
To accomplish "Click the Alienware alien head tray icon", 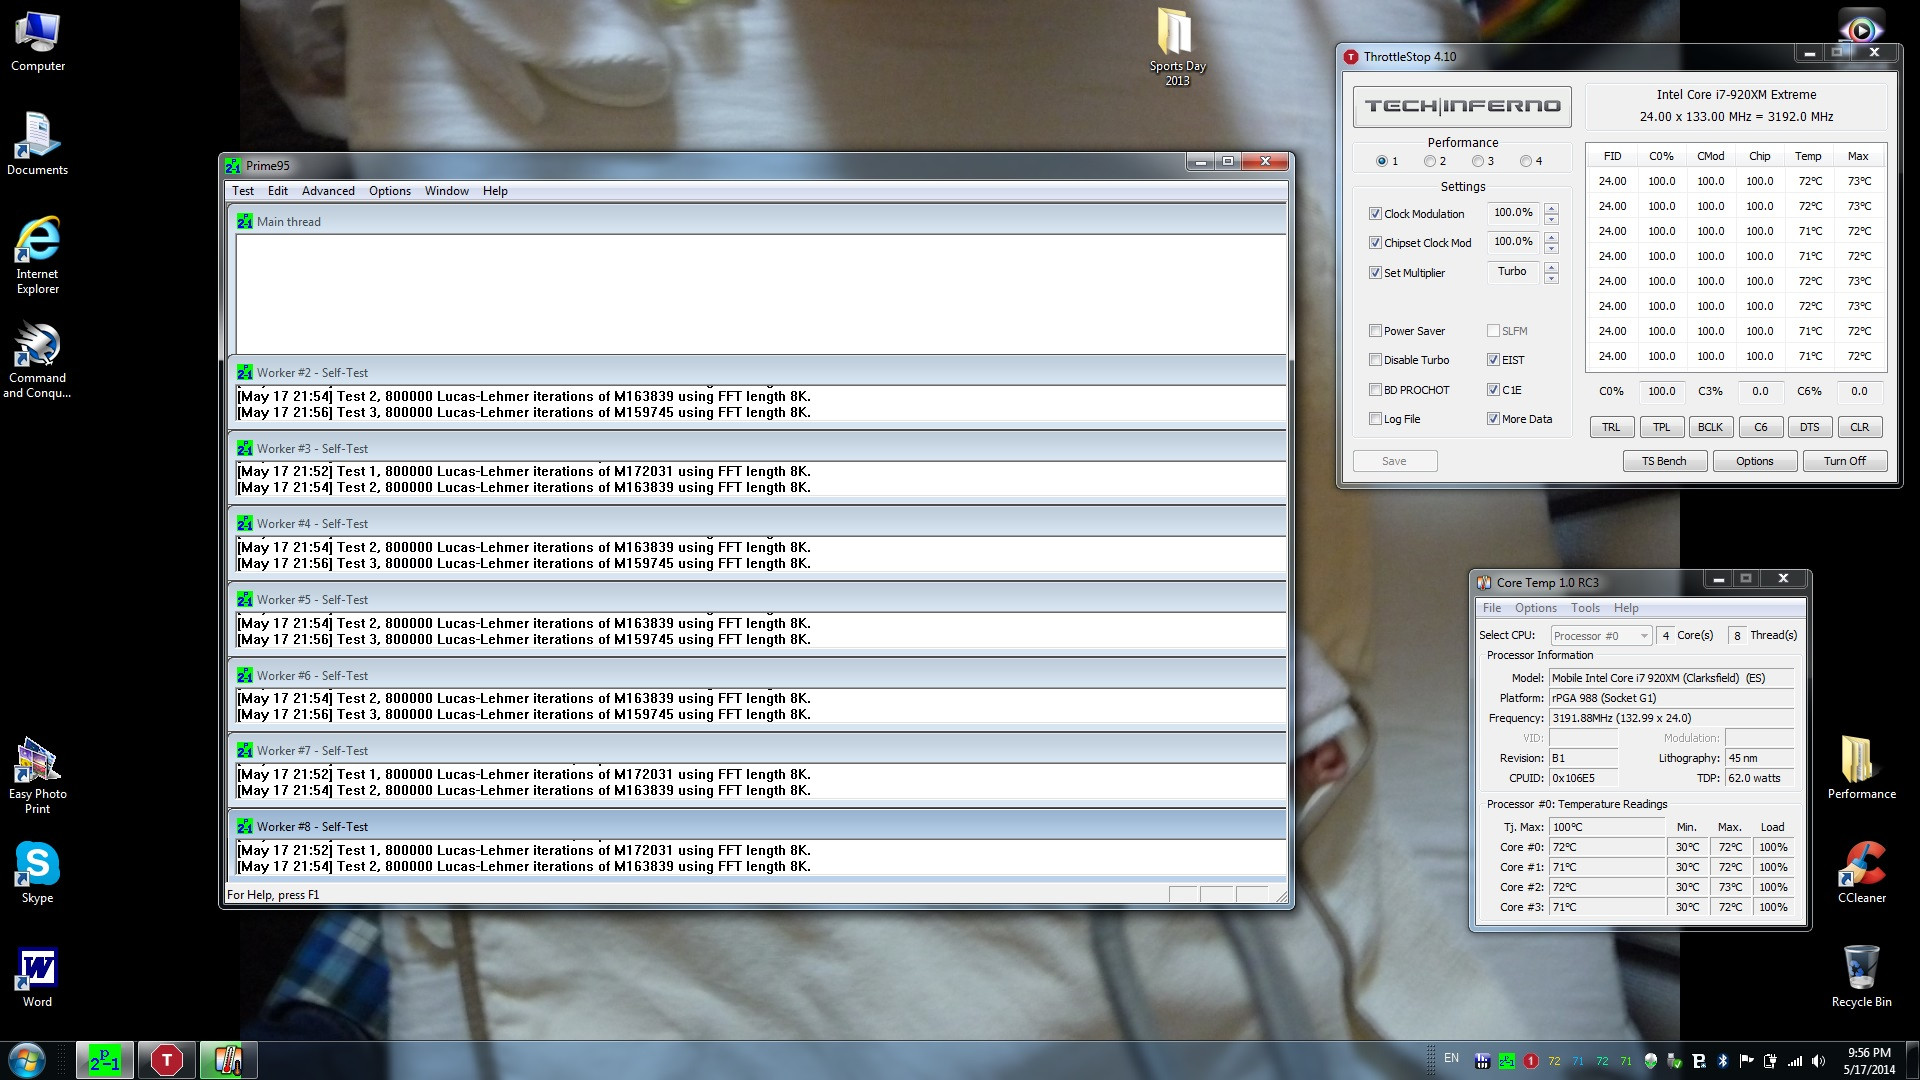I will pyautogui.click(x=1650, y=1061).
